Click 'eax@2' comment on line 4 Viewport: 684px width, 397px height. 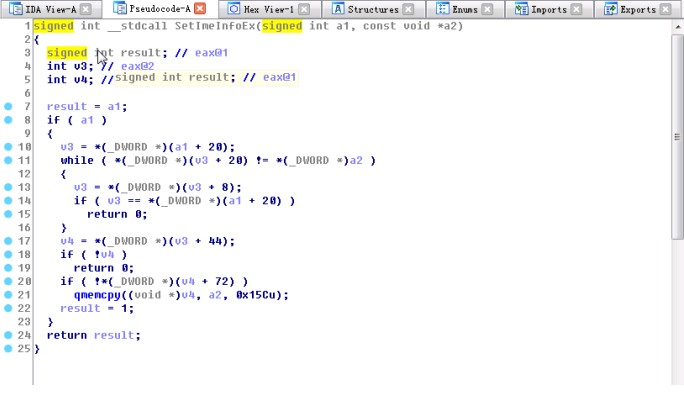click(x=137, y=66)
